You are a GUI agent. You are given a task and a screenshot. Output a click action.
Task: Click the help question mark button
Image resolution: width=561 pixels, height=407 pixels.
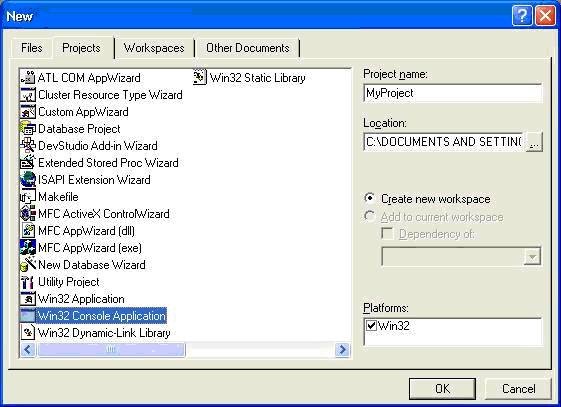(x=522, y=16)
